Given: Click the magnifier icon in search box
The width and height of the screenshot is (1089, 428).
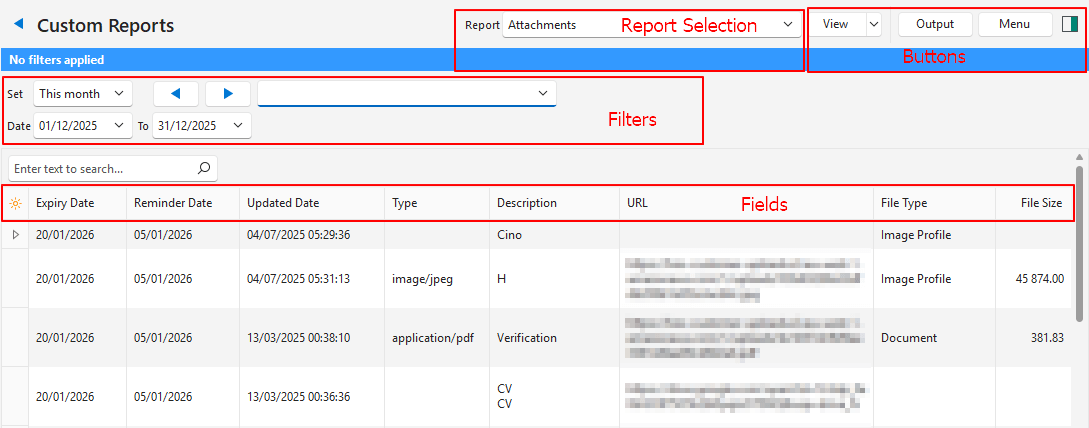Looking at the screenshot, I should [204, 169].
